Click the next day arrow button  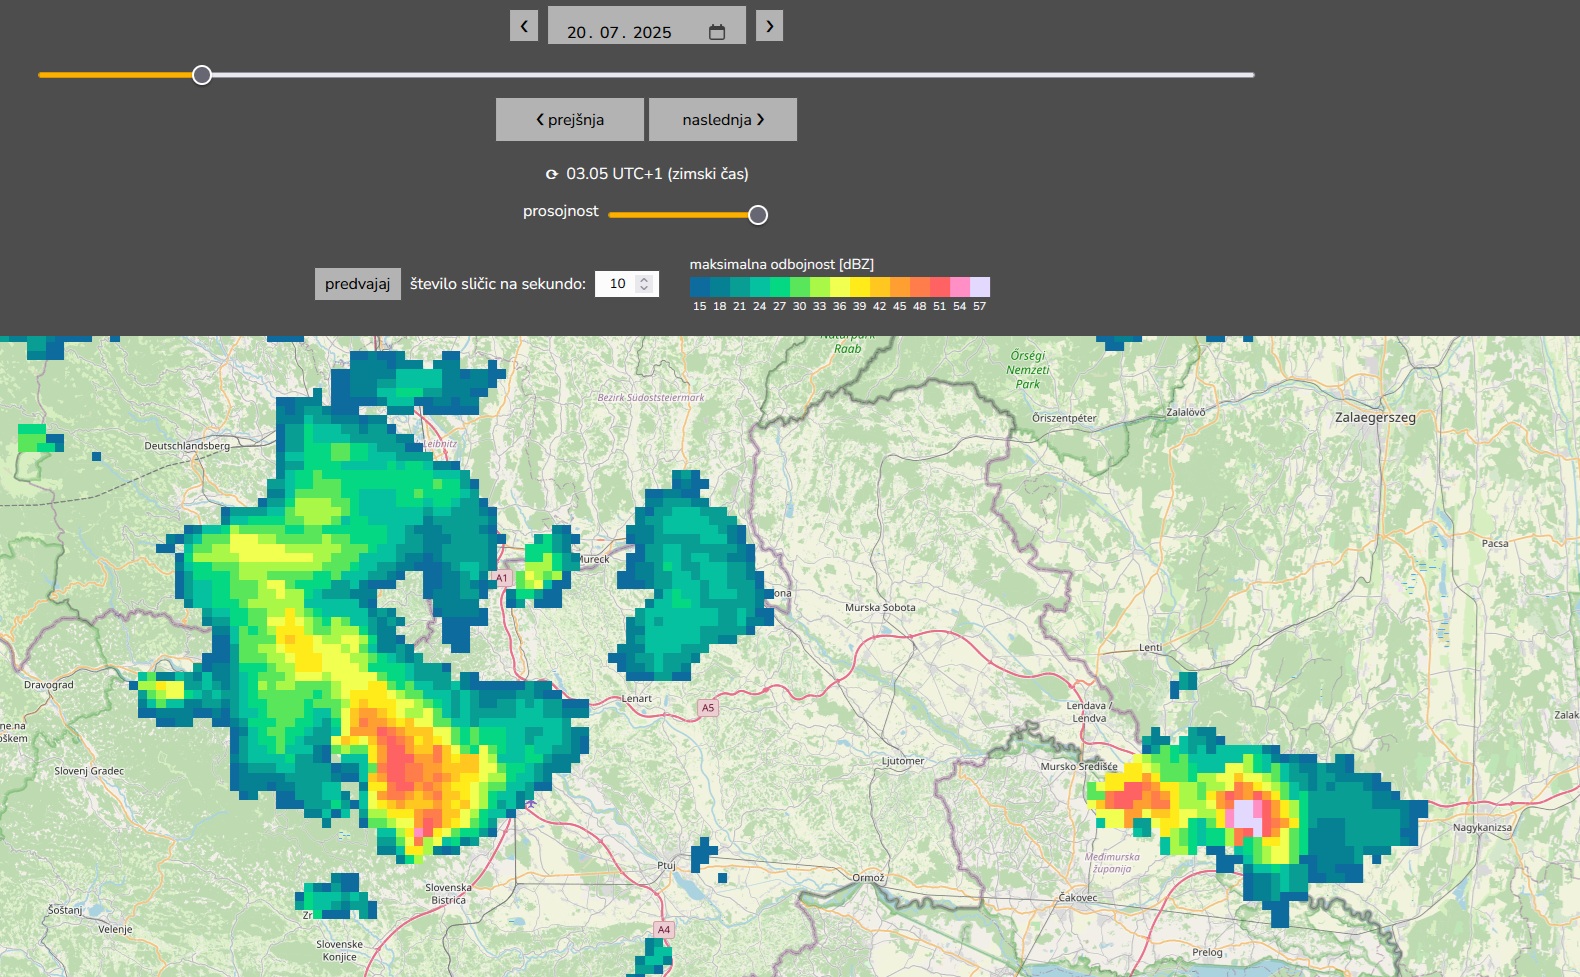pyautogui.click(x=769, y=26)
